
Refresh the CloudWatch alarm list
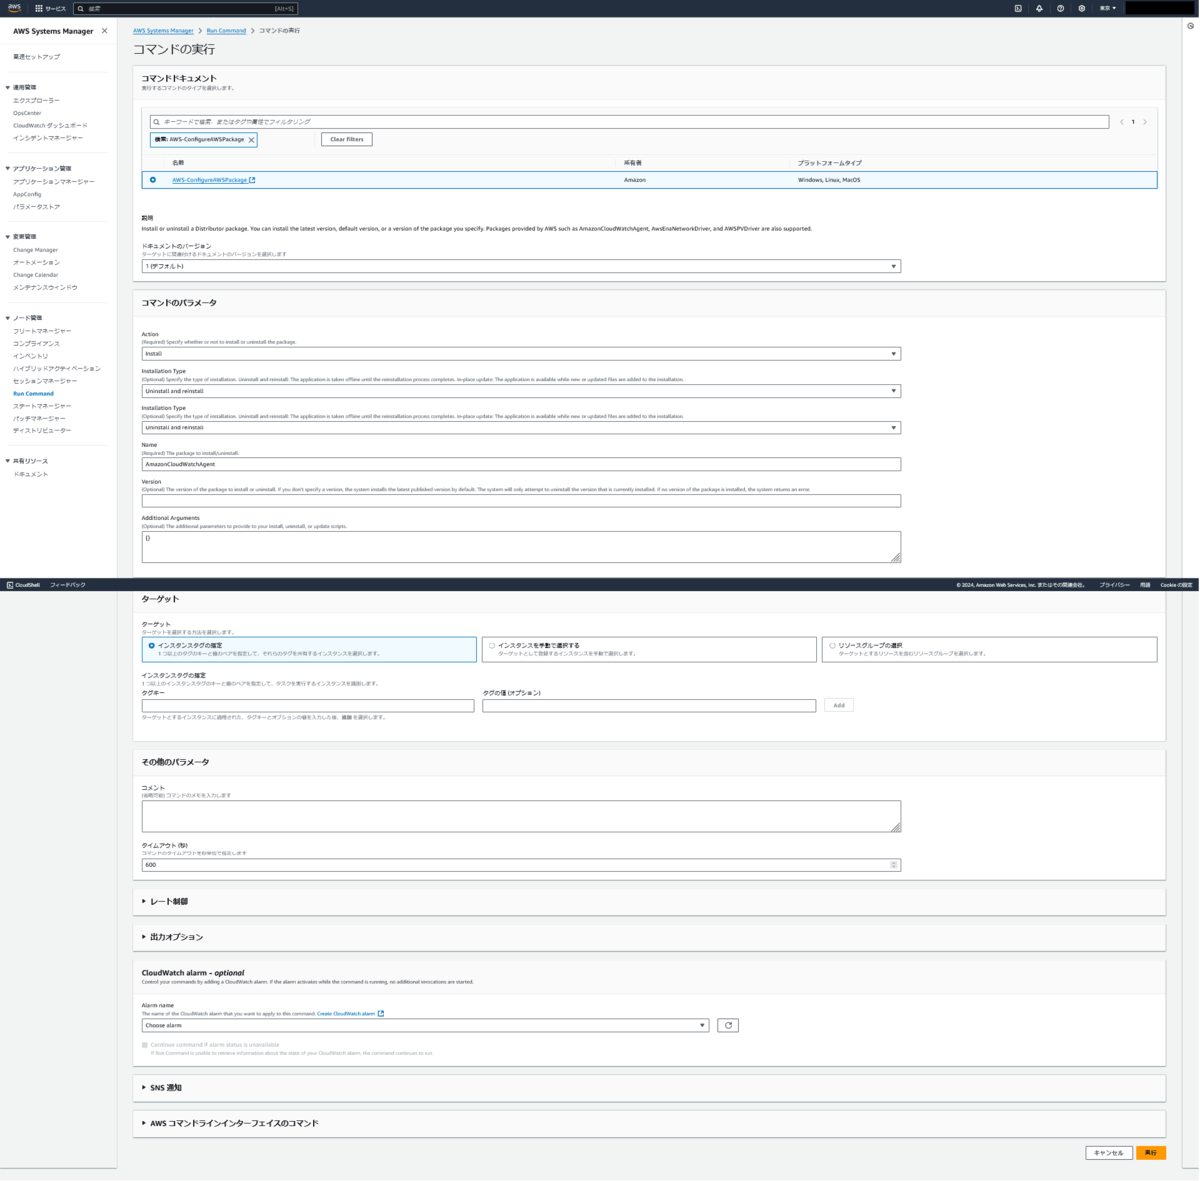(728, 1025)
